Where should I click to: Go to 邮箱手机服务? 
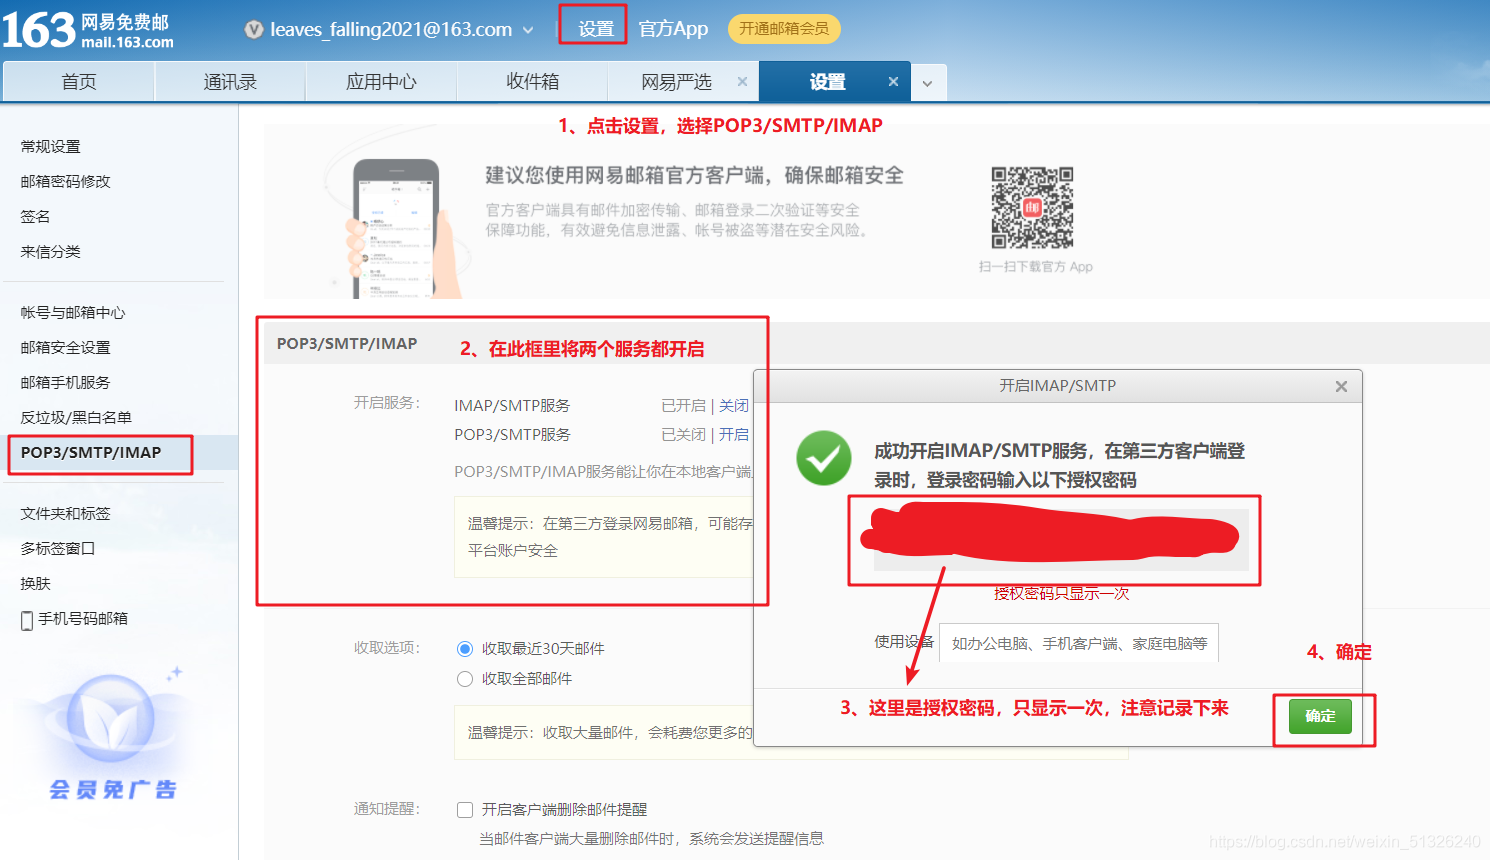point(66,383)
